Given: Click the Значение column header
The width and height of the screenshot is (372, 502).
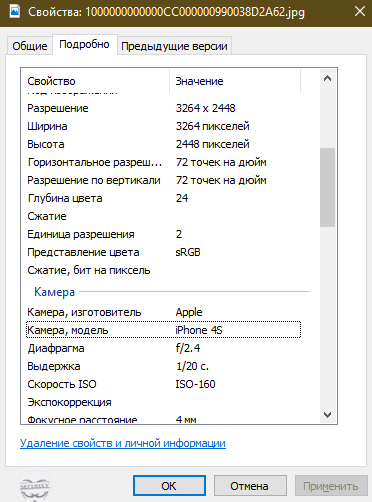Looking at the screenshot, I should 235,81.
